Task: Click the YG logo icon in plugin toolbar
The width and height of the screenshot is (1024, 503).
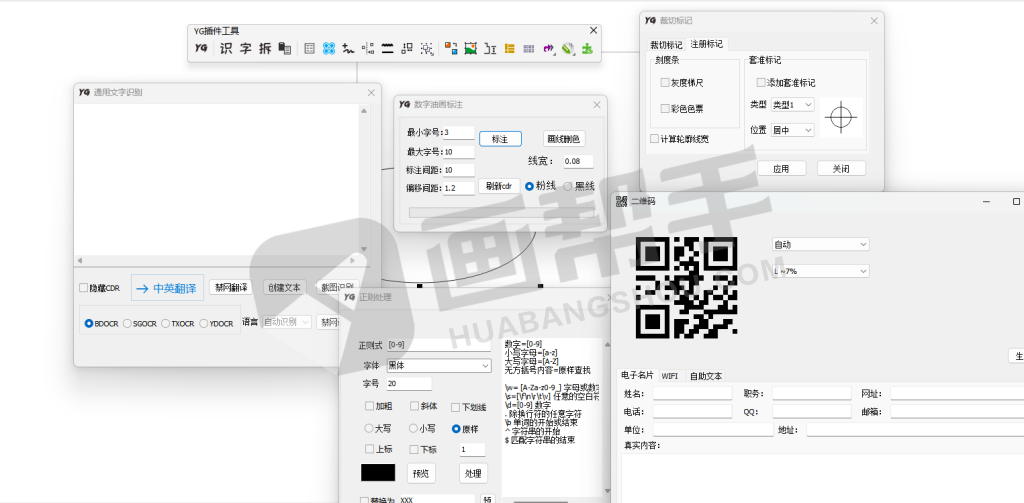Action: pyautogui.click(x=201, y=48)
